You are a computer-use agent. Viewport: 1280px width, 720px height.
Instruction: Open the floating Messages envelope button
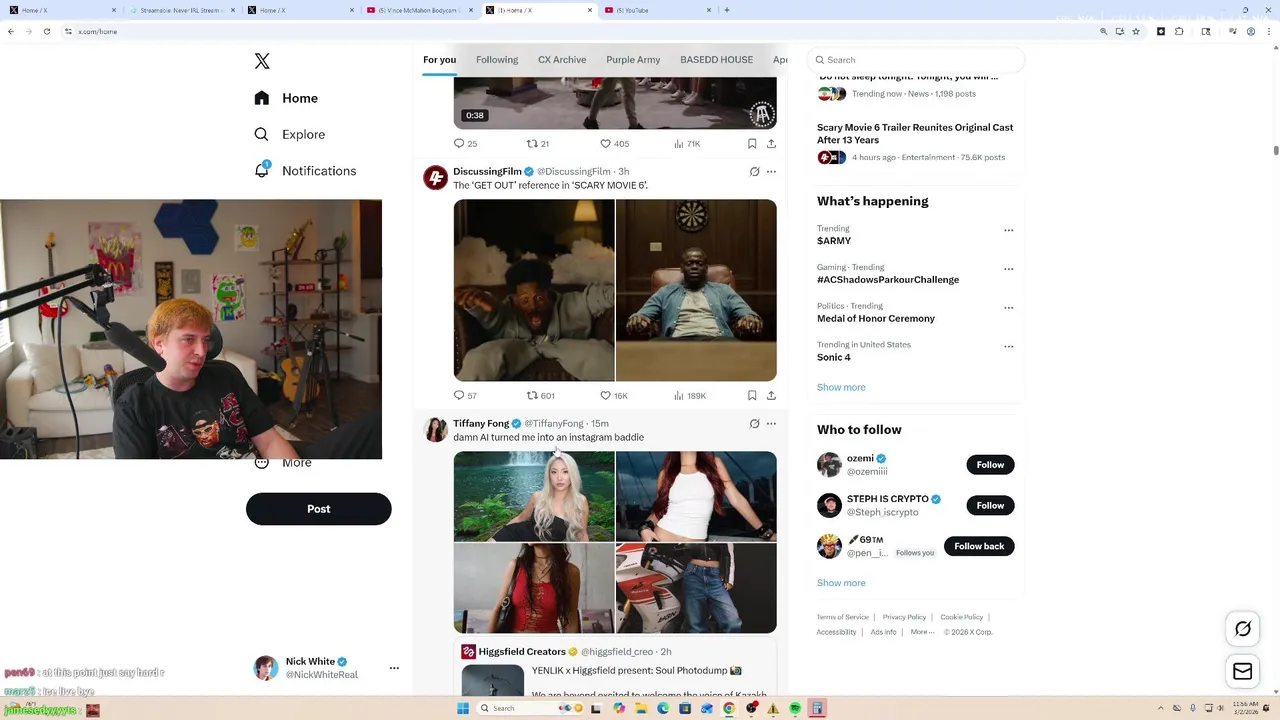(1243, 672)
